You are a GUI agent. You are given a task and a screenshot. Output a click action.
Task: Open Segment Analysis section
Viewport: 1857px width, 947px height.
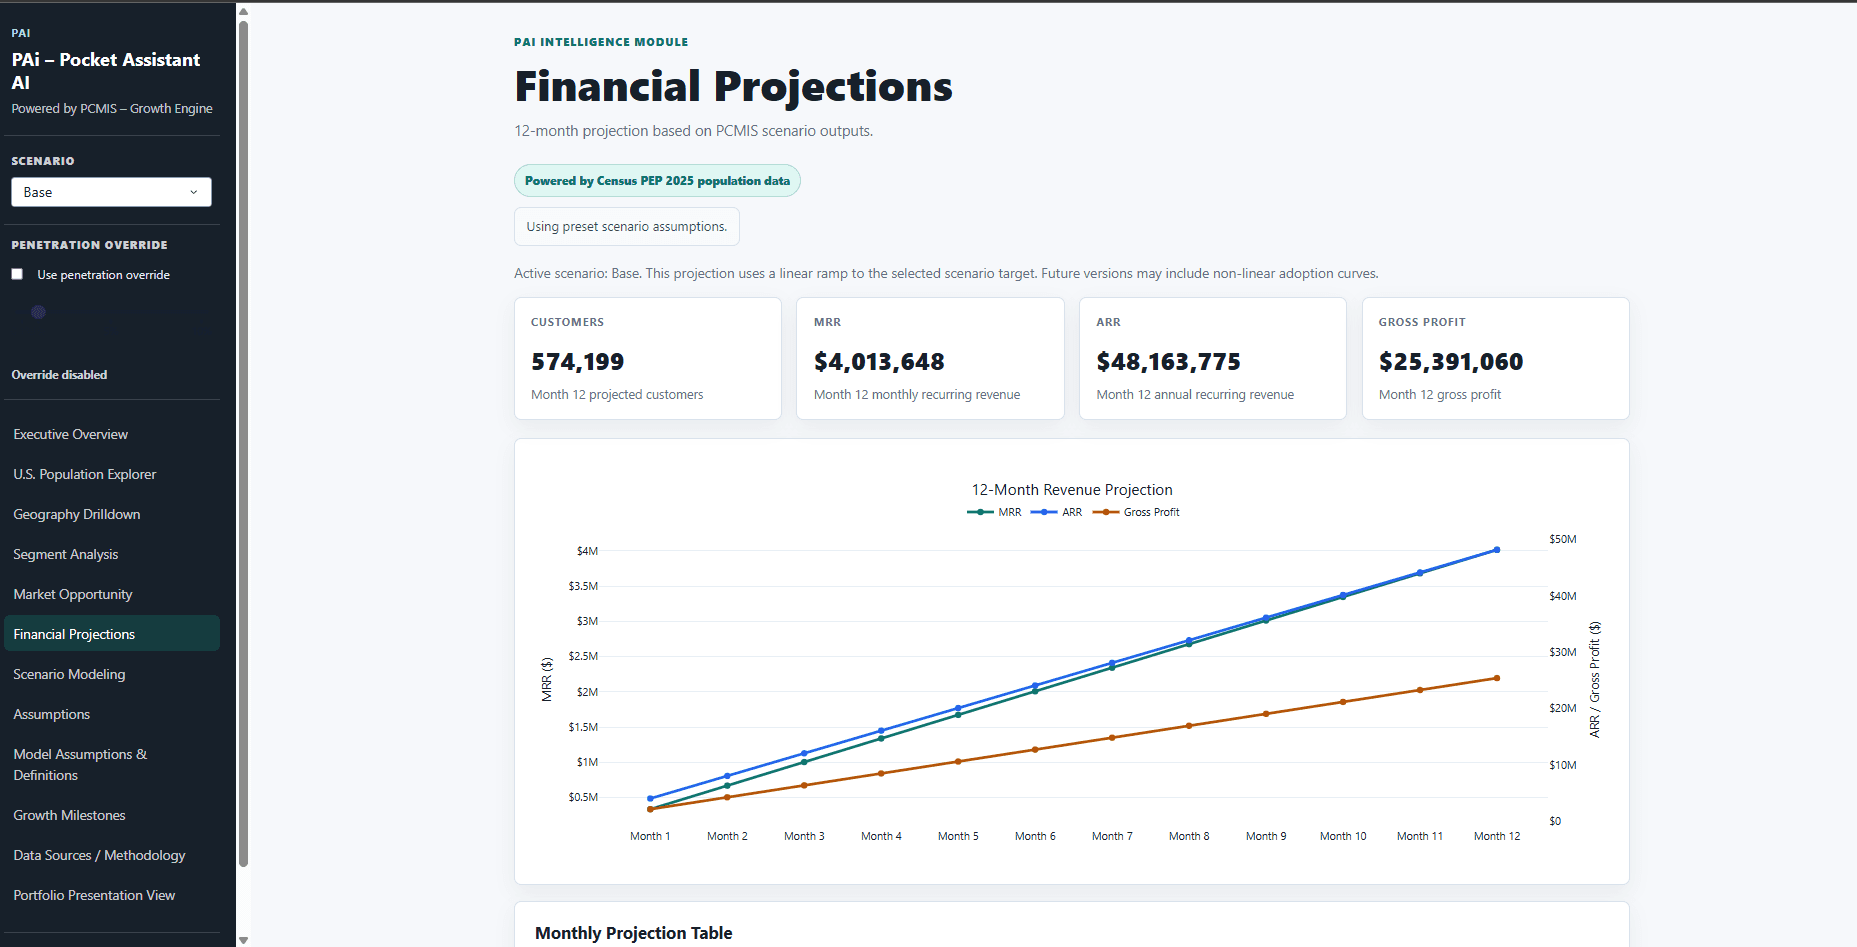click(x=112, y=554)
